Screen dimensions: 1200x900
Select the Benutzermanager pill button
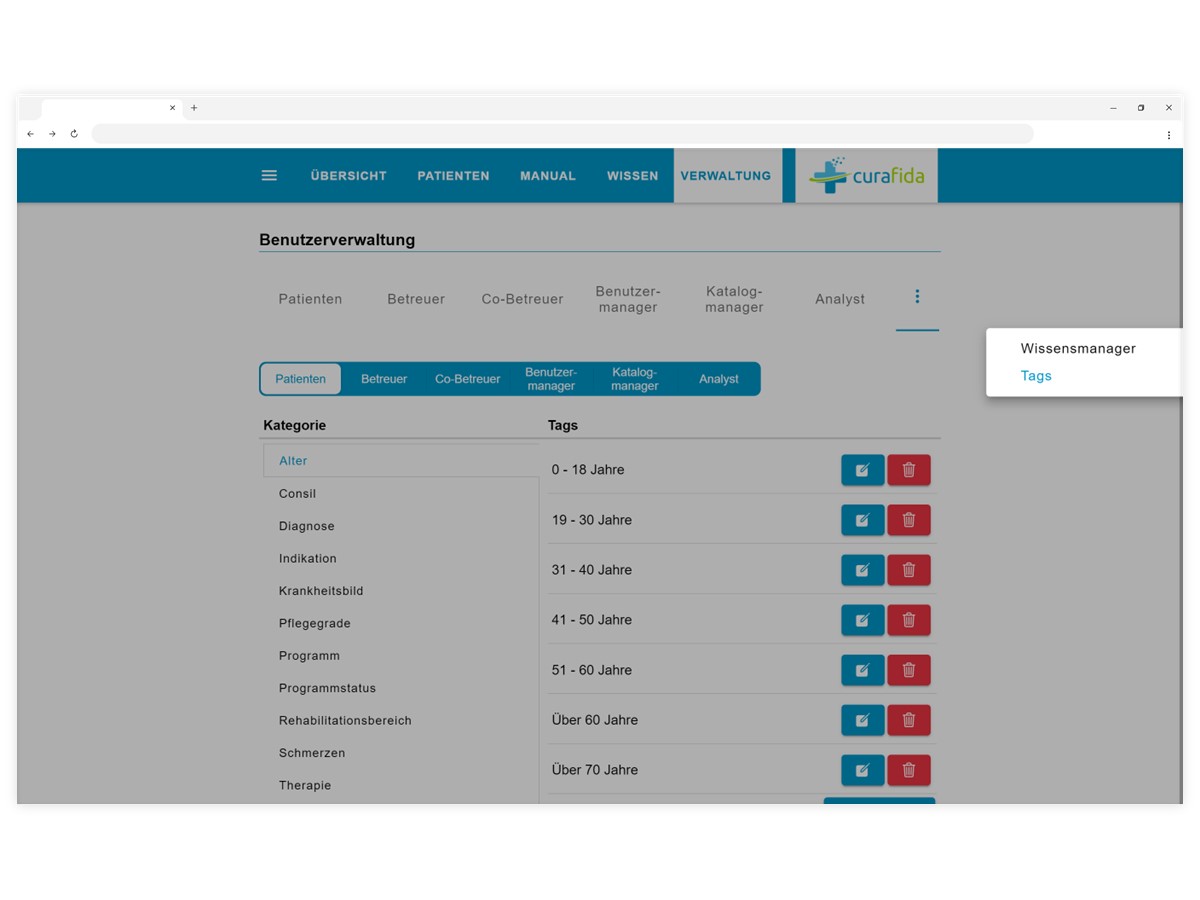[x=551, y=379]
